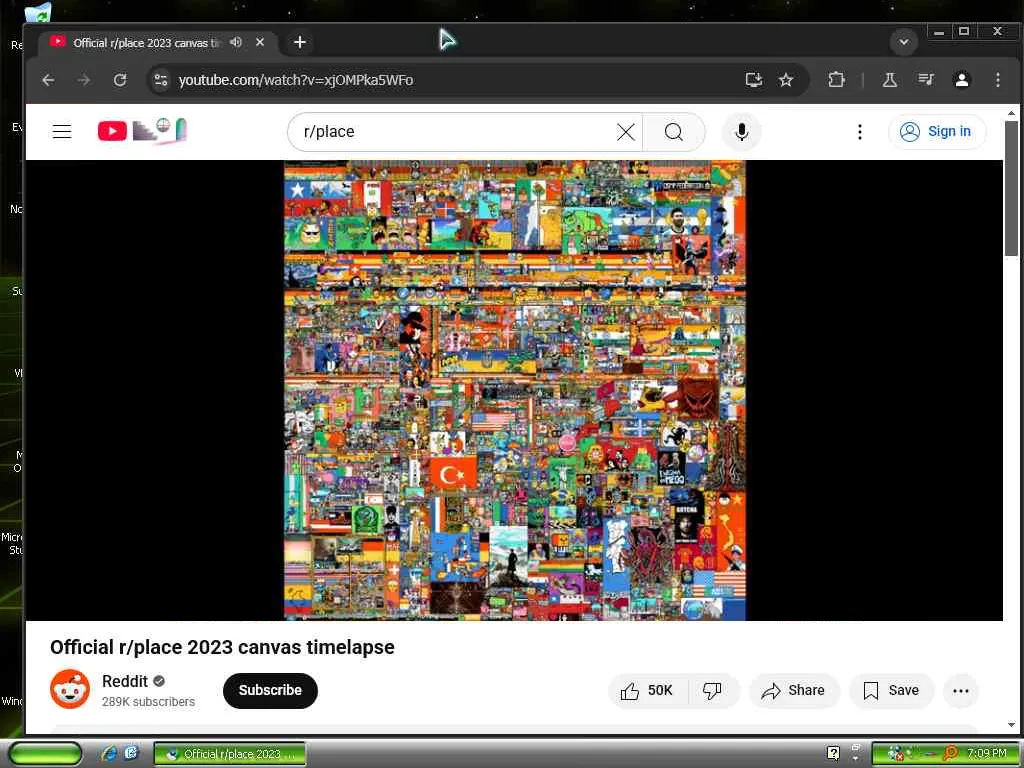Screen dimensions: 1024x768
Task: Click the page's vertical scrollbar thumb
Action: point(1011,188)
